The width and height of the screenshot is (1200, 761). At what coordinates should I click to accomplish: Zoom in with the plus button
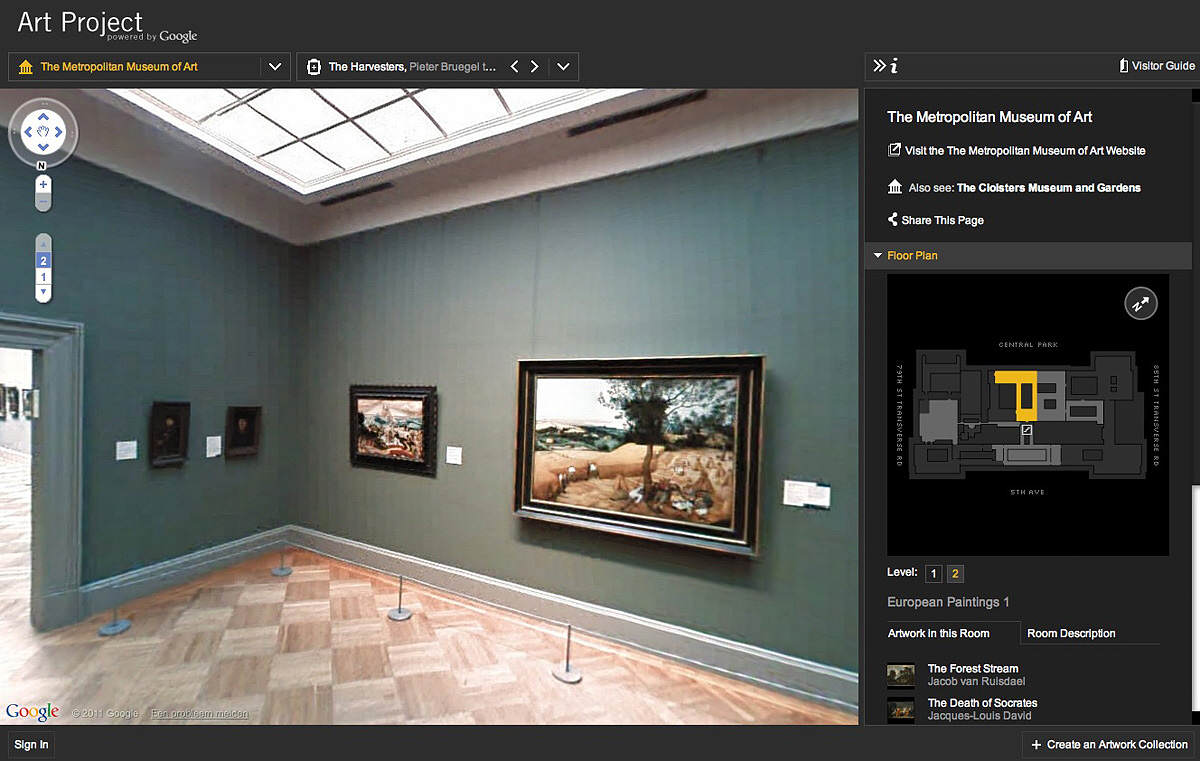pos(43,185)
